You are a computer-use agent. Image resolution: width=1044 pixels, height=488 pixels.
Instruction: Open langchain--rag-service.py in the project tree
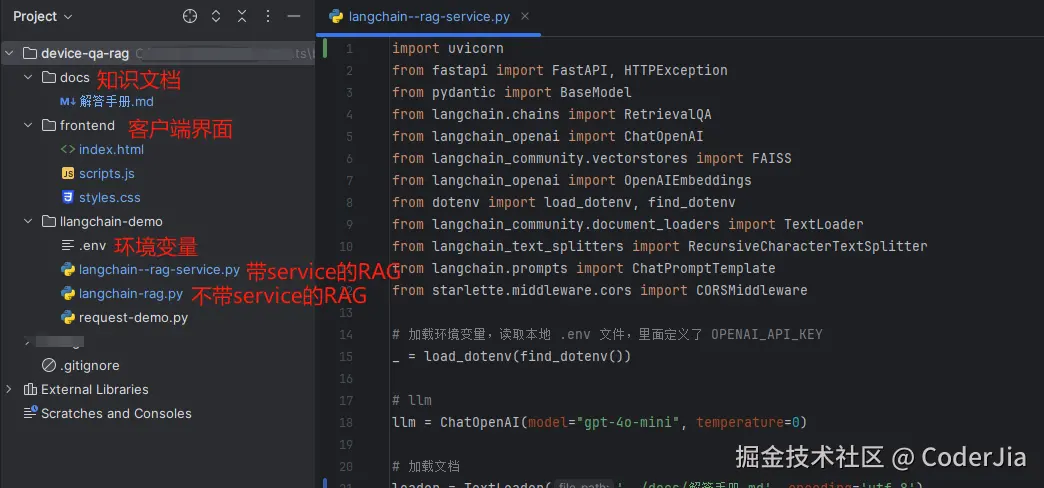(159, 270)
